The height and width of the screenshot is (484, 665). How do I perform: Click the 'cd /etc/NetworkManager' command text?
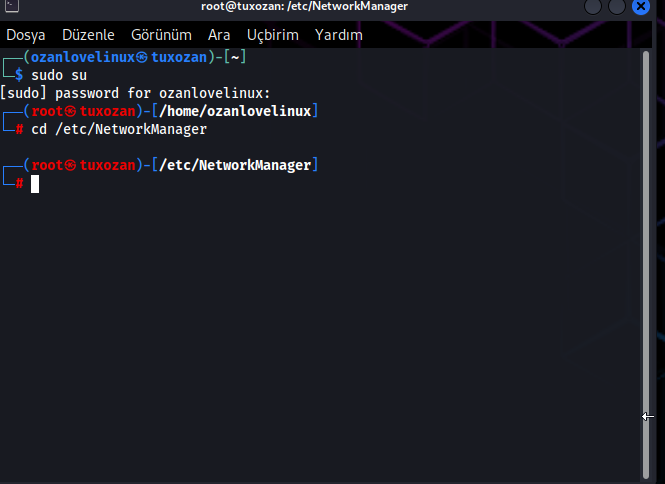pyautogui.click(x=119, y=129)
